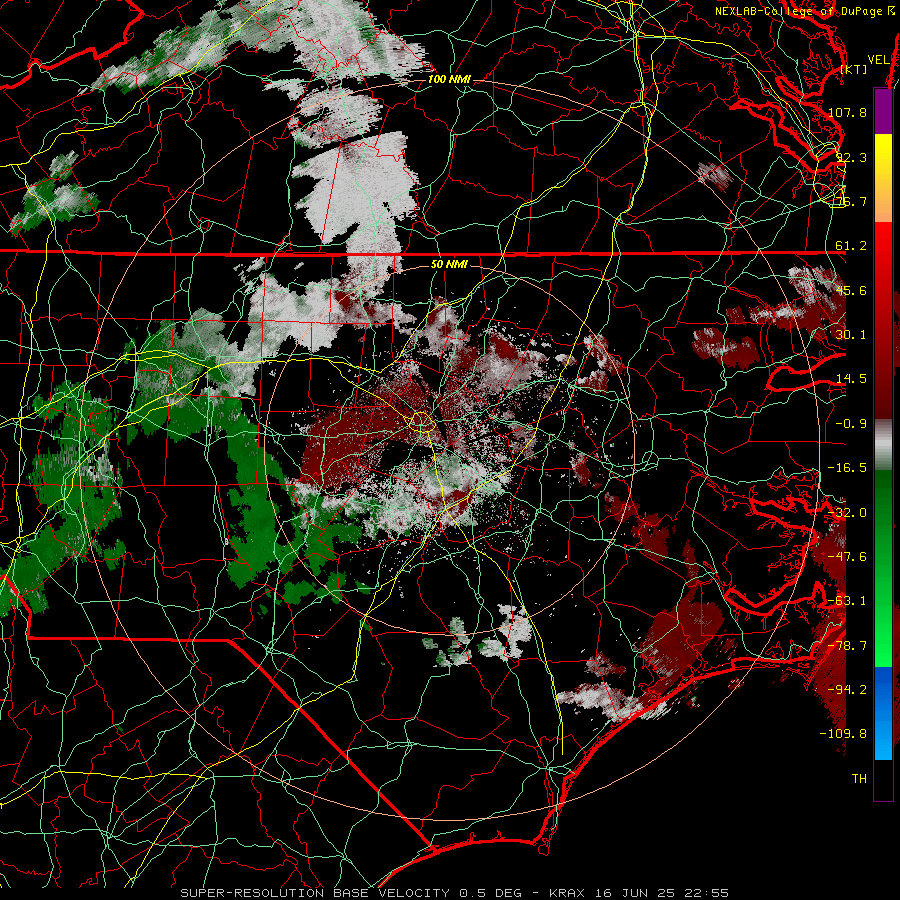Click the -32.0 velocity scale value
This screenshot has height=900, width=900.
click(847, 513)
